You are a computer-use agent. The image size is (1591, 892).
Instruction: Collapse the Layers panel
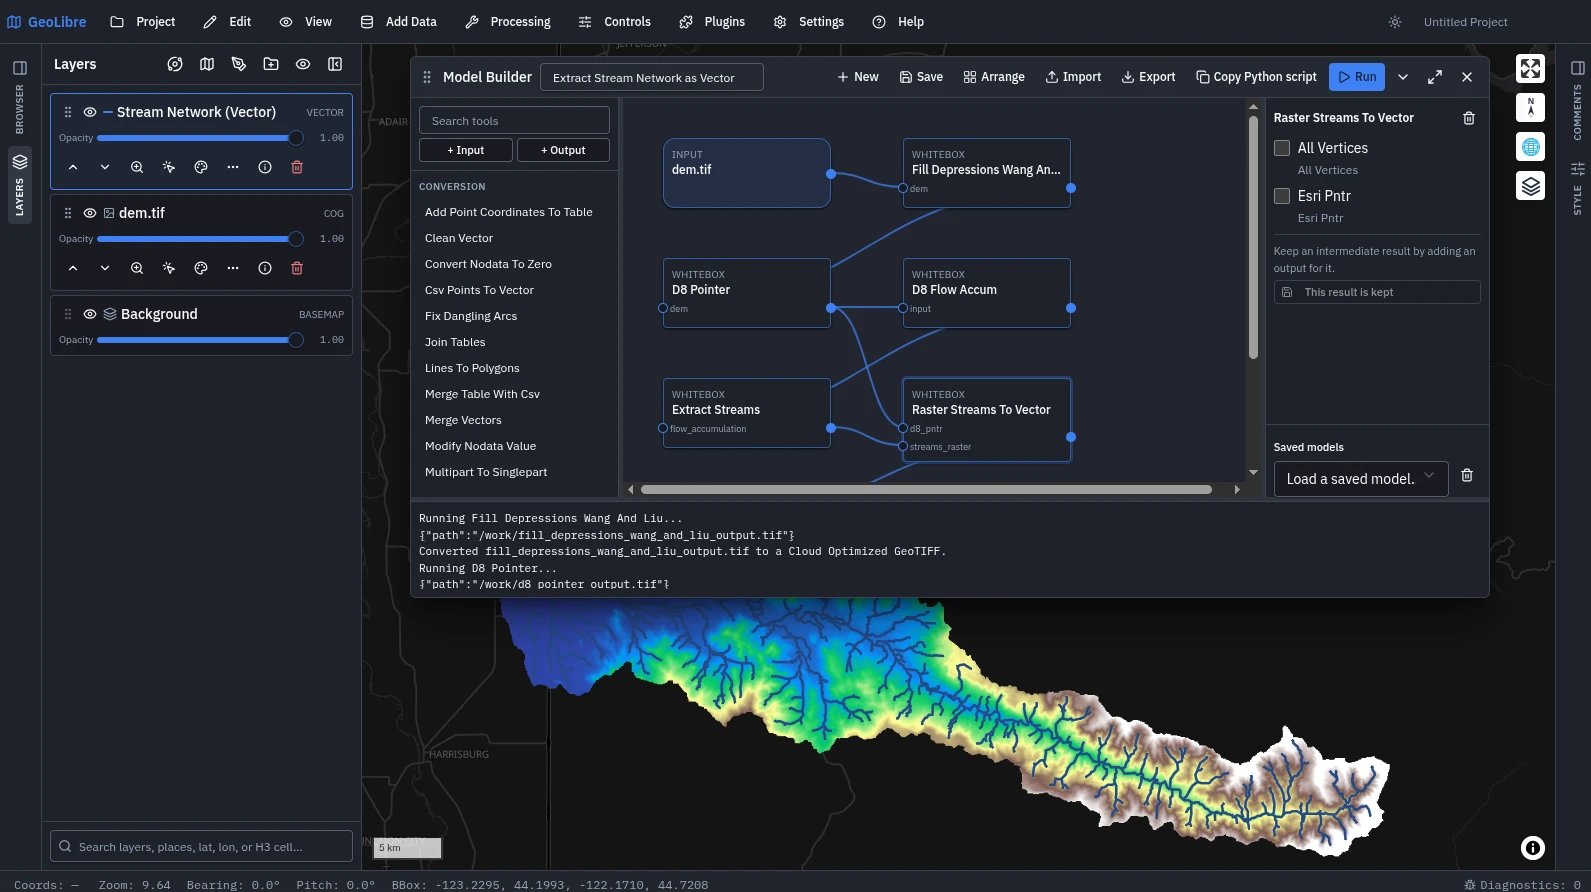point(335,64)
